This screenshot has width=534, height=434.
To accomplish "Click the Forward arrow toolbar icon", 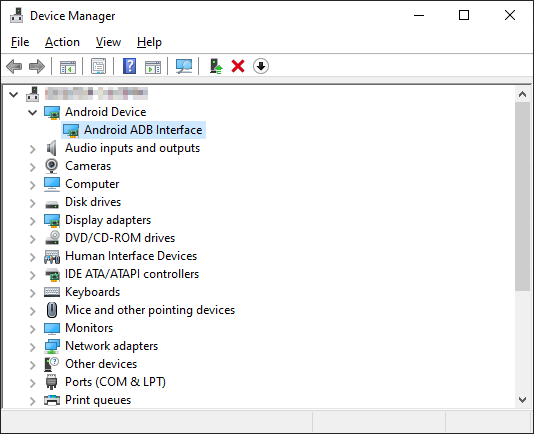I will click(37, 66).
